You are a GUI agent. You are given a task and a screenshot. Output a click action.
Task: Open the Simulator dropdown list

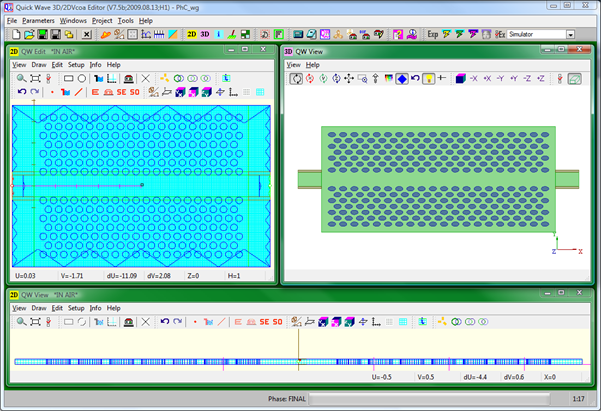tap(570, 34)
